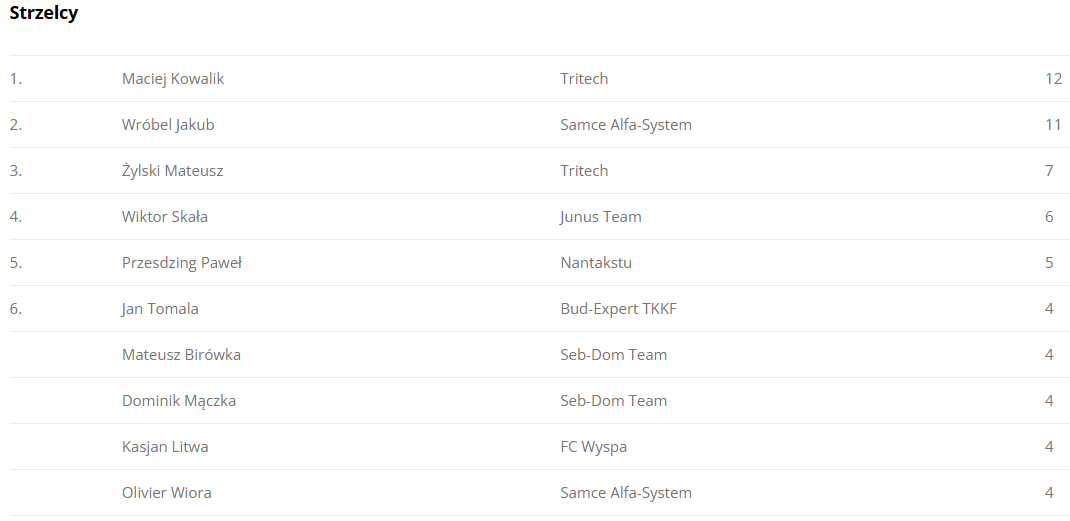Click Seb-Dom Team in Mączka row
The image size is (1070, 521).
pos(613,401)
